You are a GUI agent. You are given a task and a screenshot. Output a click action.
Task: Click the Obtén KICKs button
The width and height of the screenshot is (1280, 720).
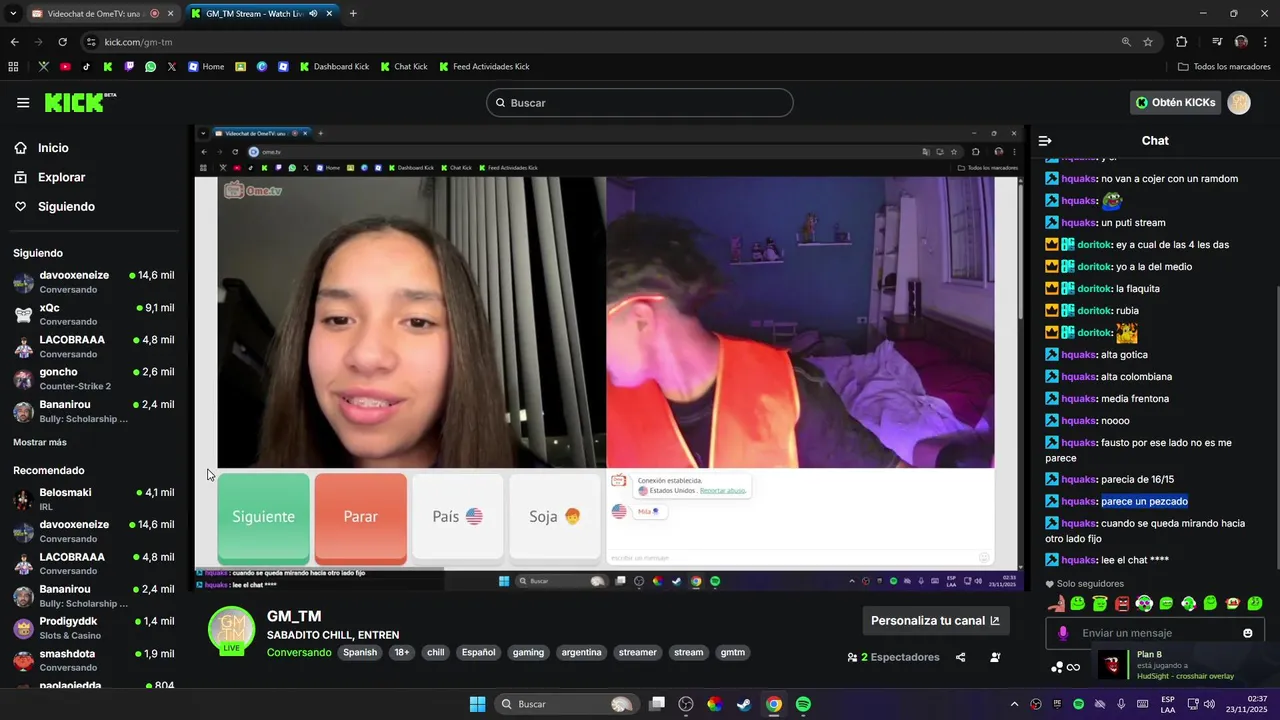pyautogui.click(x=1176, y=102)
